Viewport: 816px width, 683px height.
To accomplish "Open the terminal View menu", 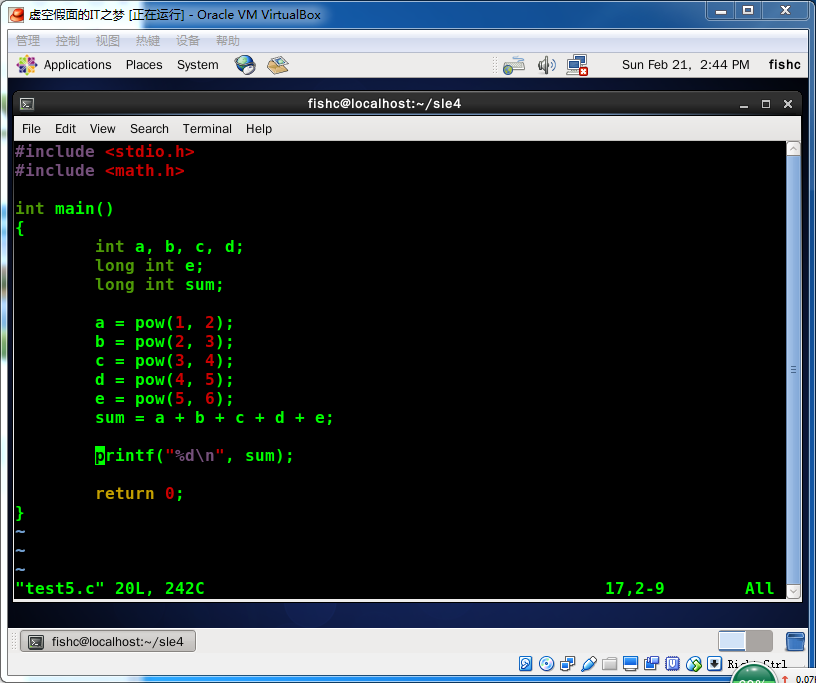I will tap(103, 129).
